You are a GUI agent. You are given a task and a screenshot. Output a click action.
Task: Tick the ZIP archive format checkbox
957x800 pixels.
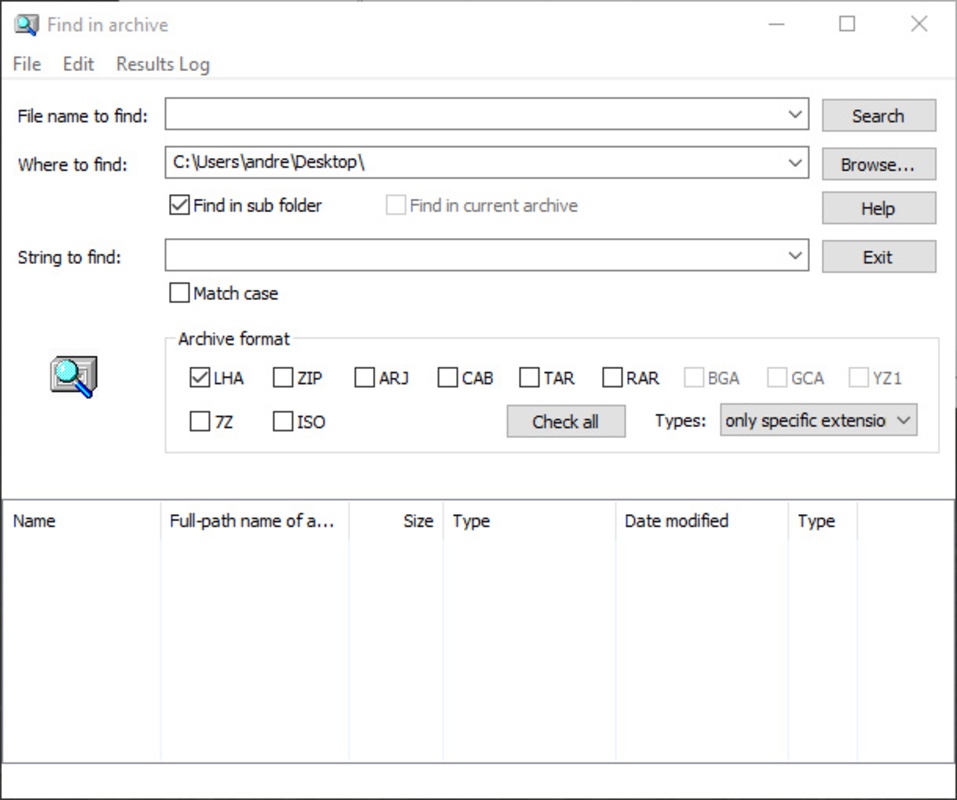(x=284, y=378)
